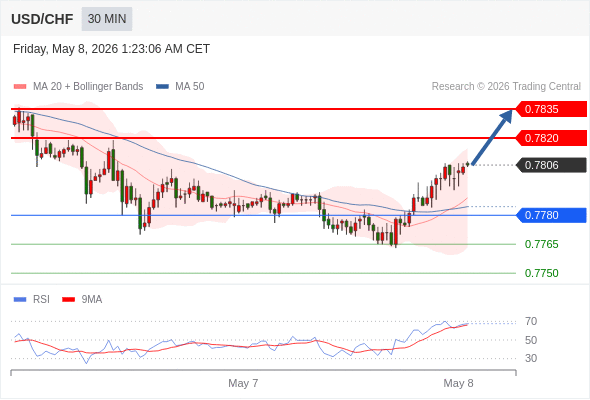The height and width of the screenshot is (400, 590).
Task: Click the date 'Friday, May 8, 2026 1:23:06 AM CET'
Action: coord(111,49)
